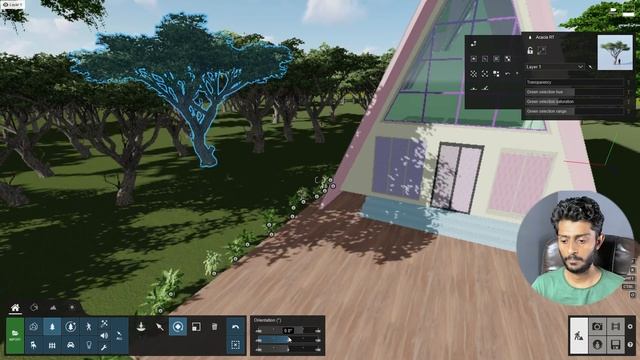This screenshot has height=360, width=640.
Task: Switch to Photo mode camera
Action: point(597,327)
